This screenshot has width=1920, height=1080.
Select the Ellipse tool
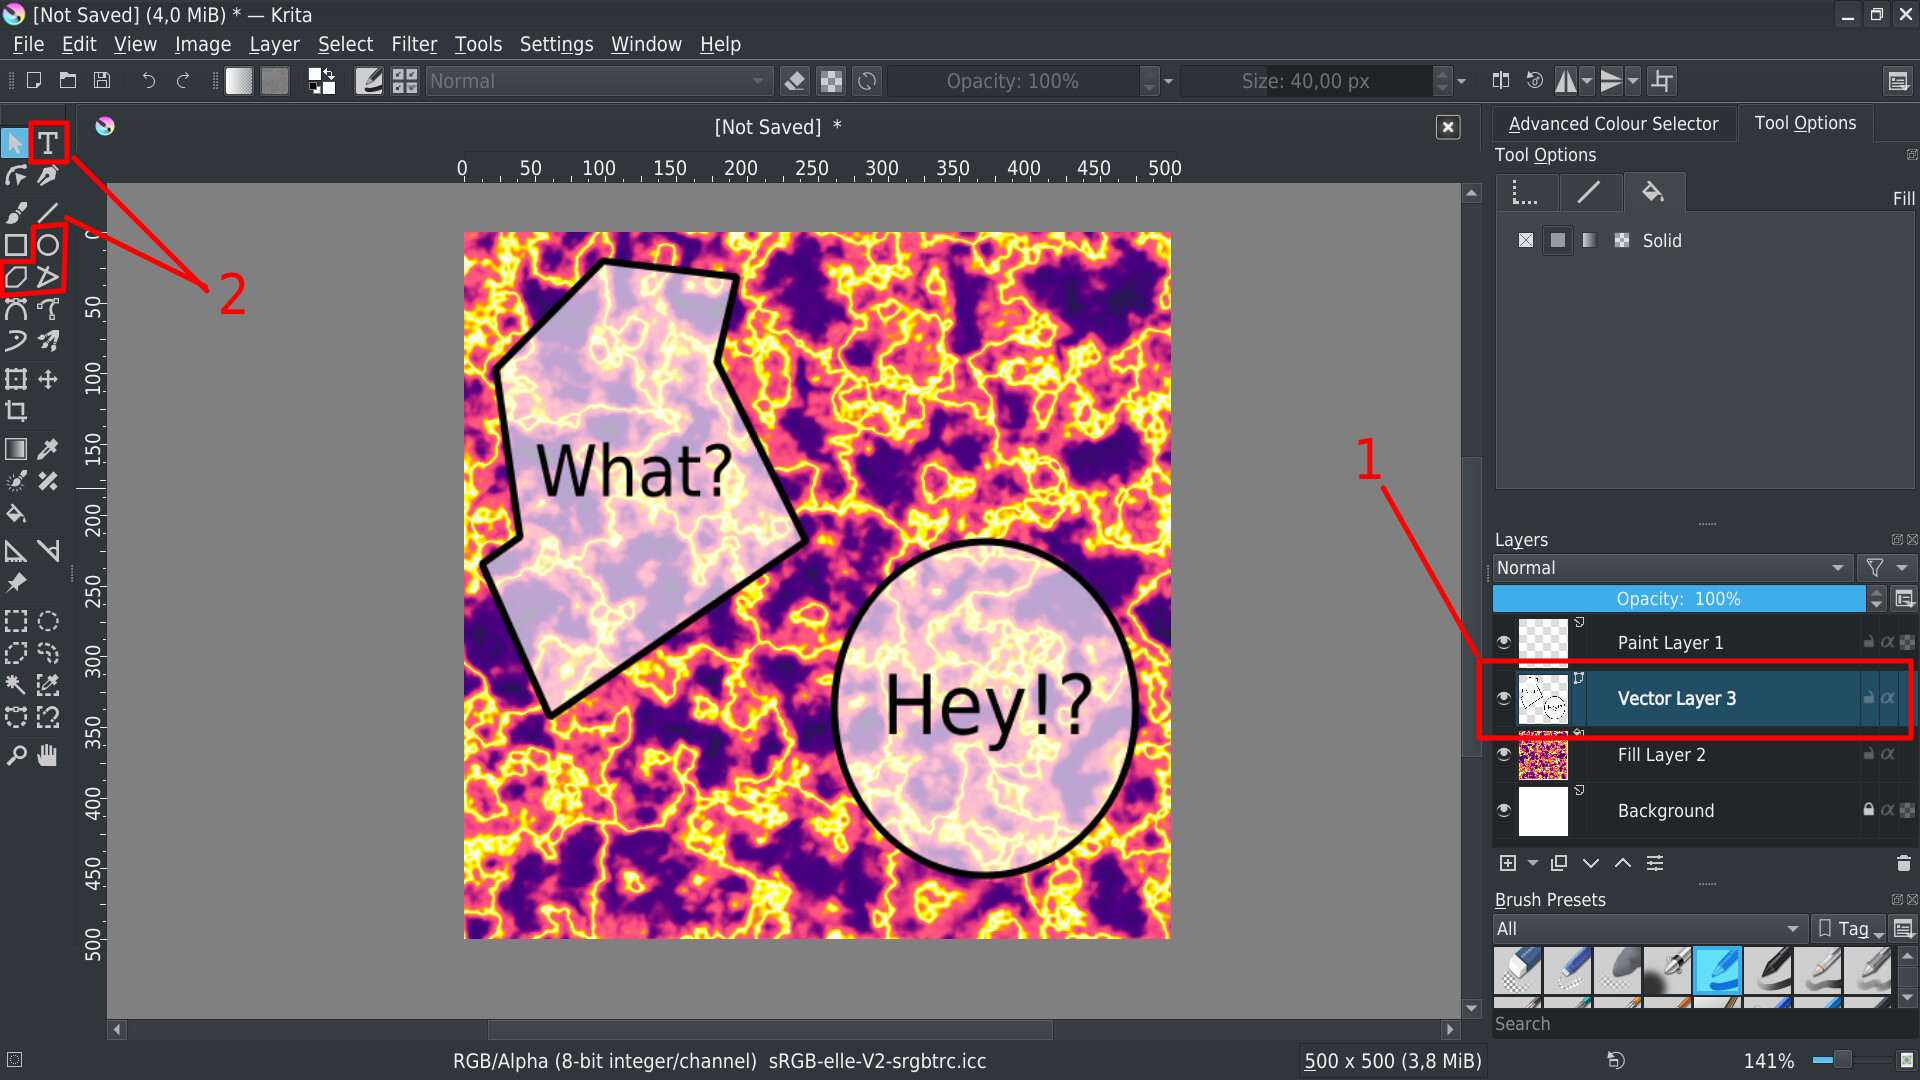tap(48, 245)
